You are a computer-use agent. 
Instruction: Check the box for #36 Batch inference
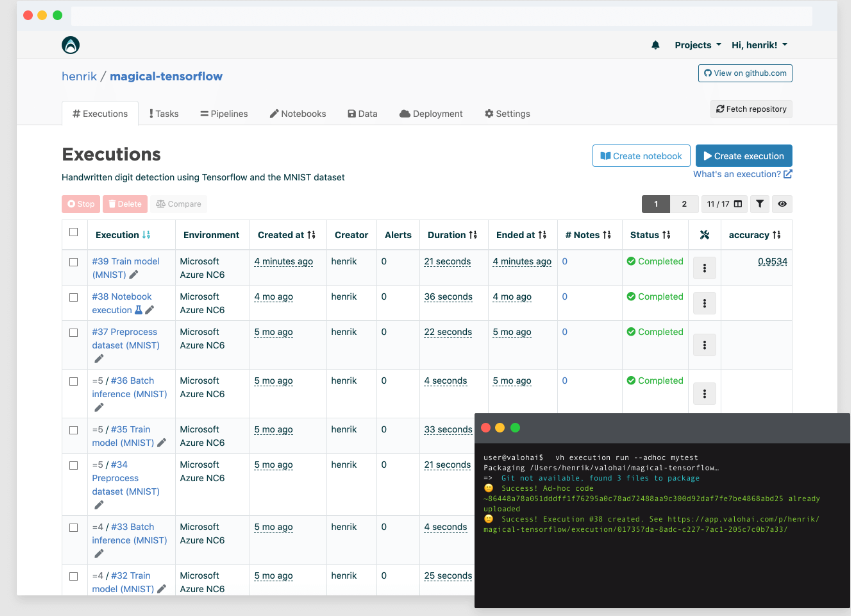pos(74,382)
